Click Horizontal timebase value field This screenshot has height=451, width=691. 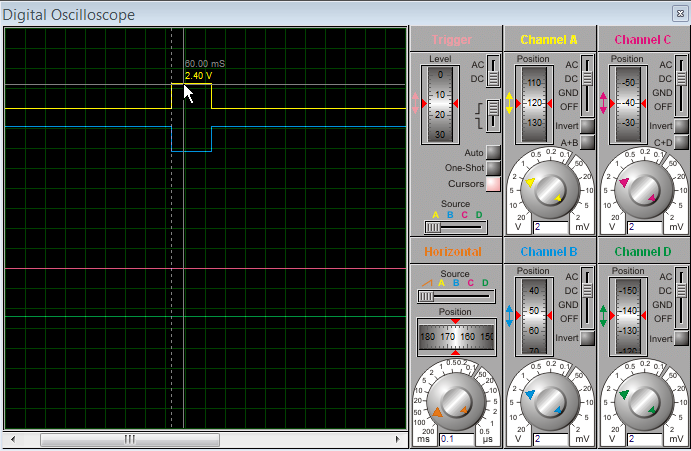457,439
